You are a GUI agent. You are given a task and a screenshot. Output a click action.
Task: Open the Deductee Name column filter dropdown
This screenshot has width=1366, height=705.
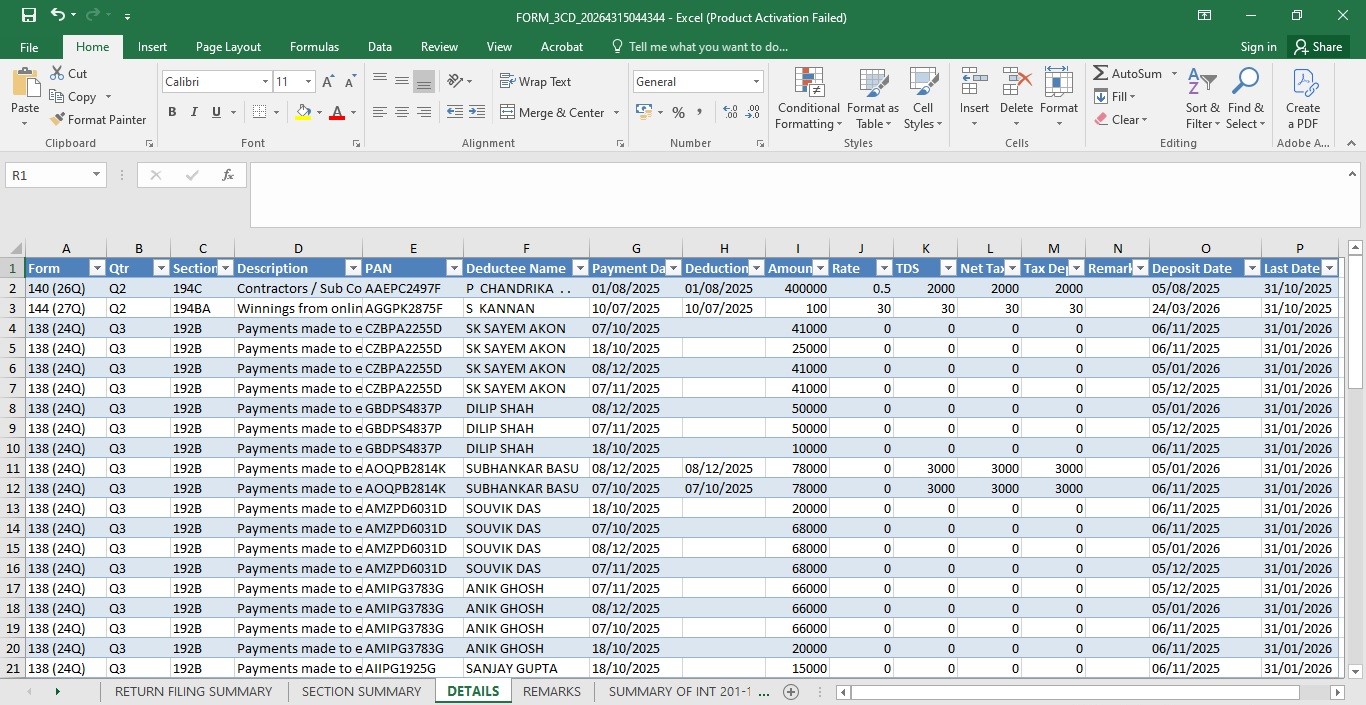(x=578, y=268)
